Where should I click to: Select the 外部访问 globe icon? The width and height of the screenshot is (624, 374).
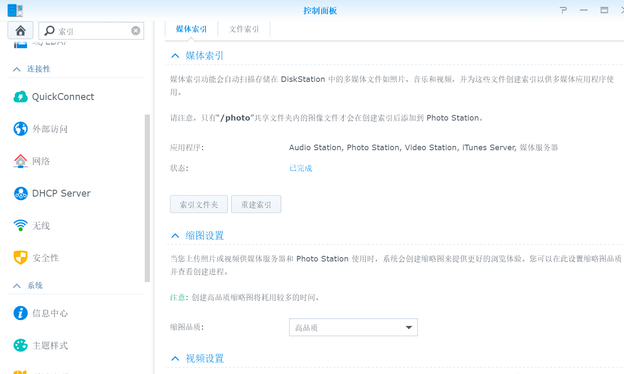(20, 129)
